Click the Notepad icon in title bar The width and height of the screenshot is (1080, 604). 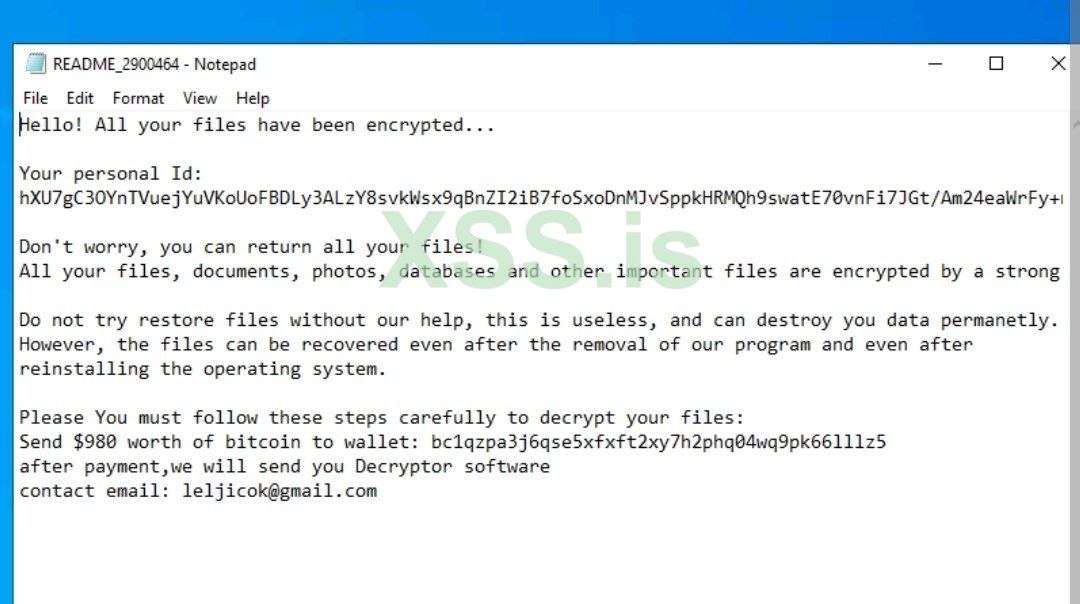pos(36,64)
